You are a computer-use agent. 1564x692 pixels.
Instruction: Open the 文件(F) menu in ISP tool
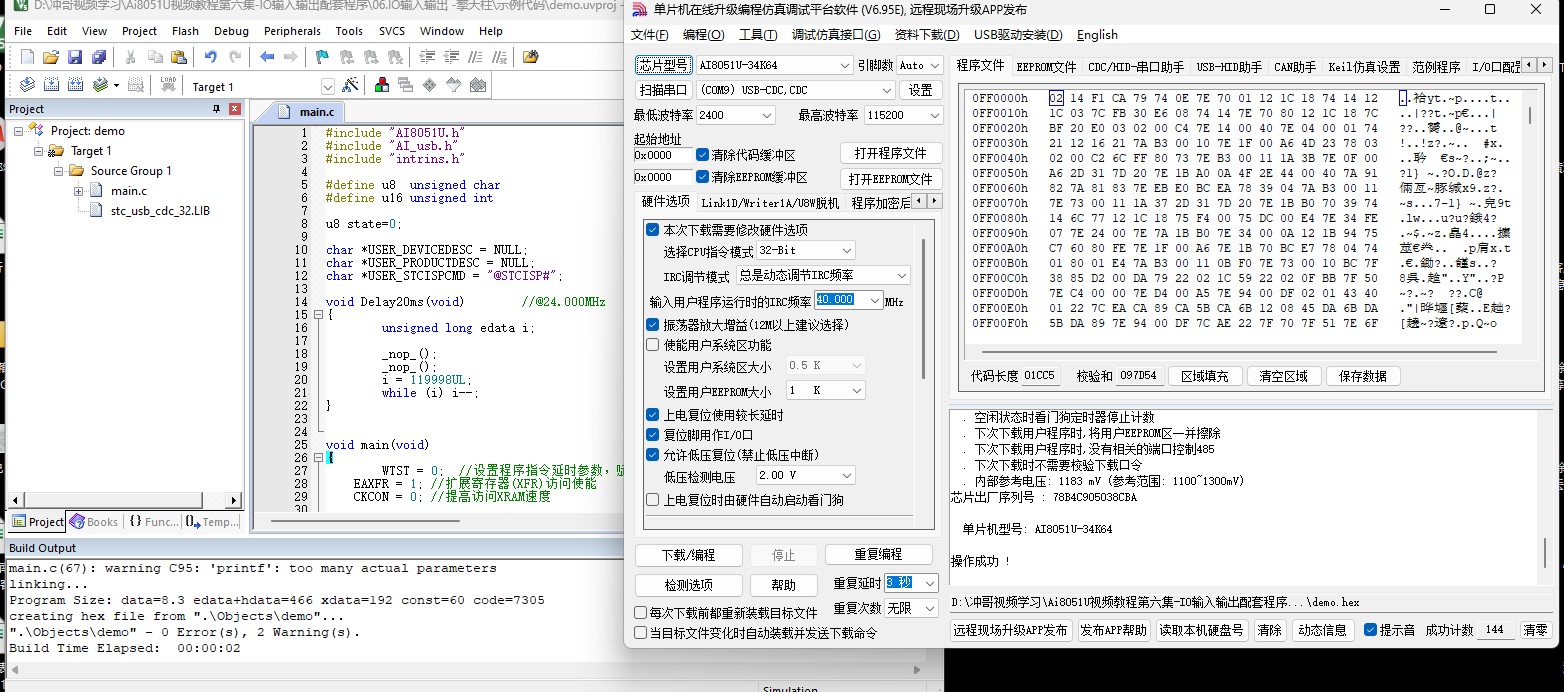coord(649,35)
